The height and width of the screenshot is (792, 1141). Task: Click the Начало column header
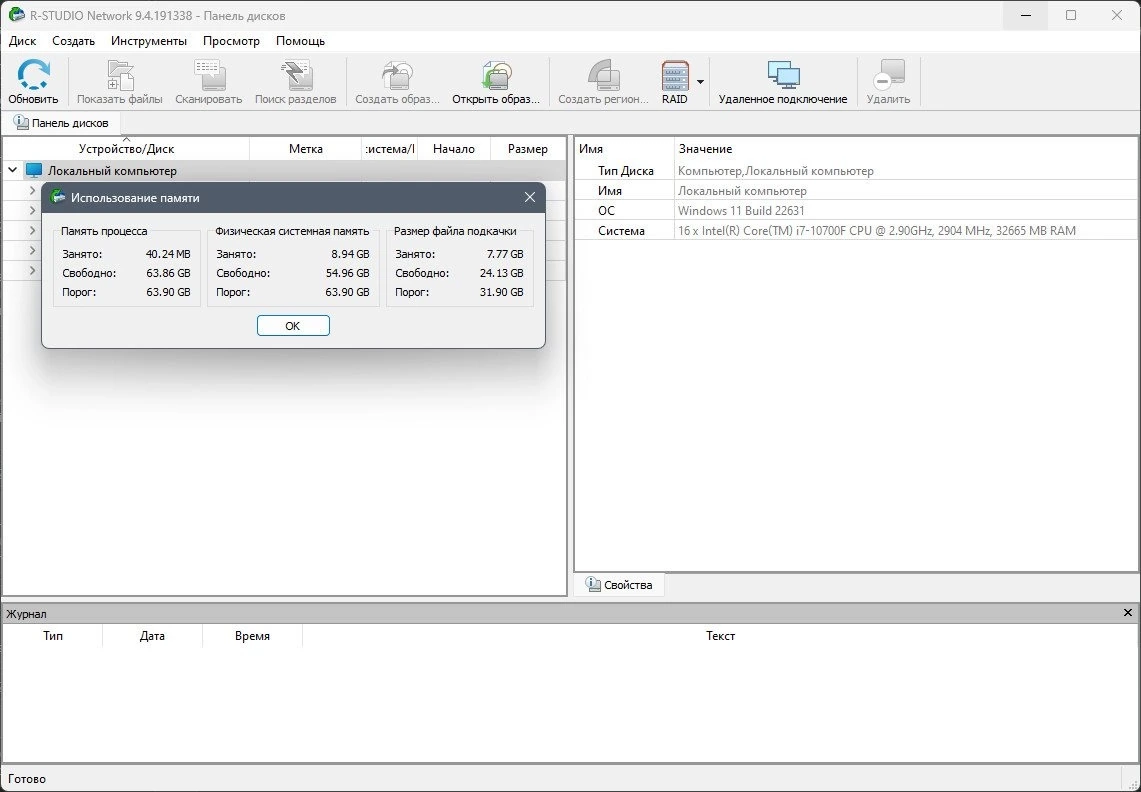click(x=453, y=148)
